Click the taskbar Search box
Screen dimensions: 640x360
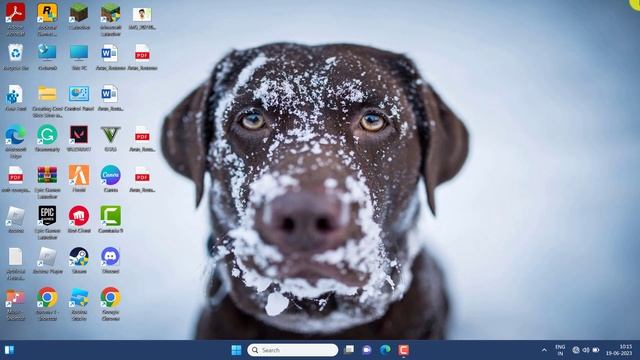click(293, 350)
